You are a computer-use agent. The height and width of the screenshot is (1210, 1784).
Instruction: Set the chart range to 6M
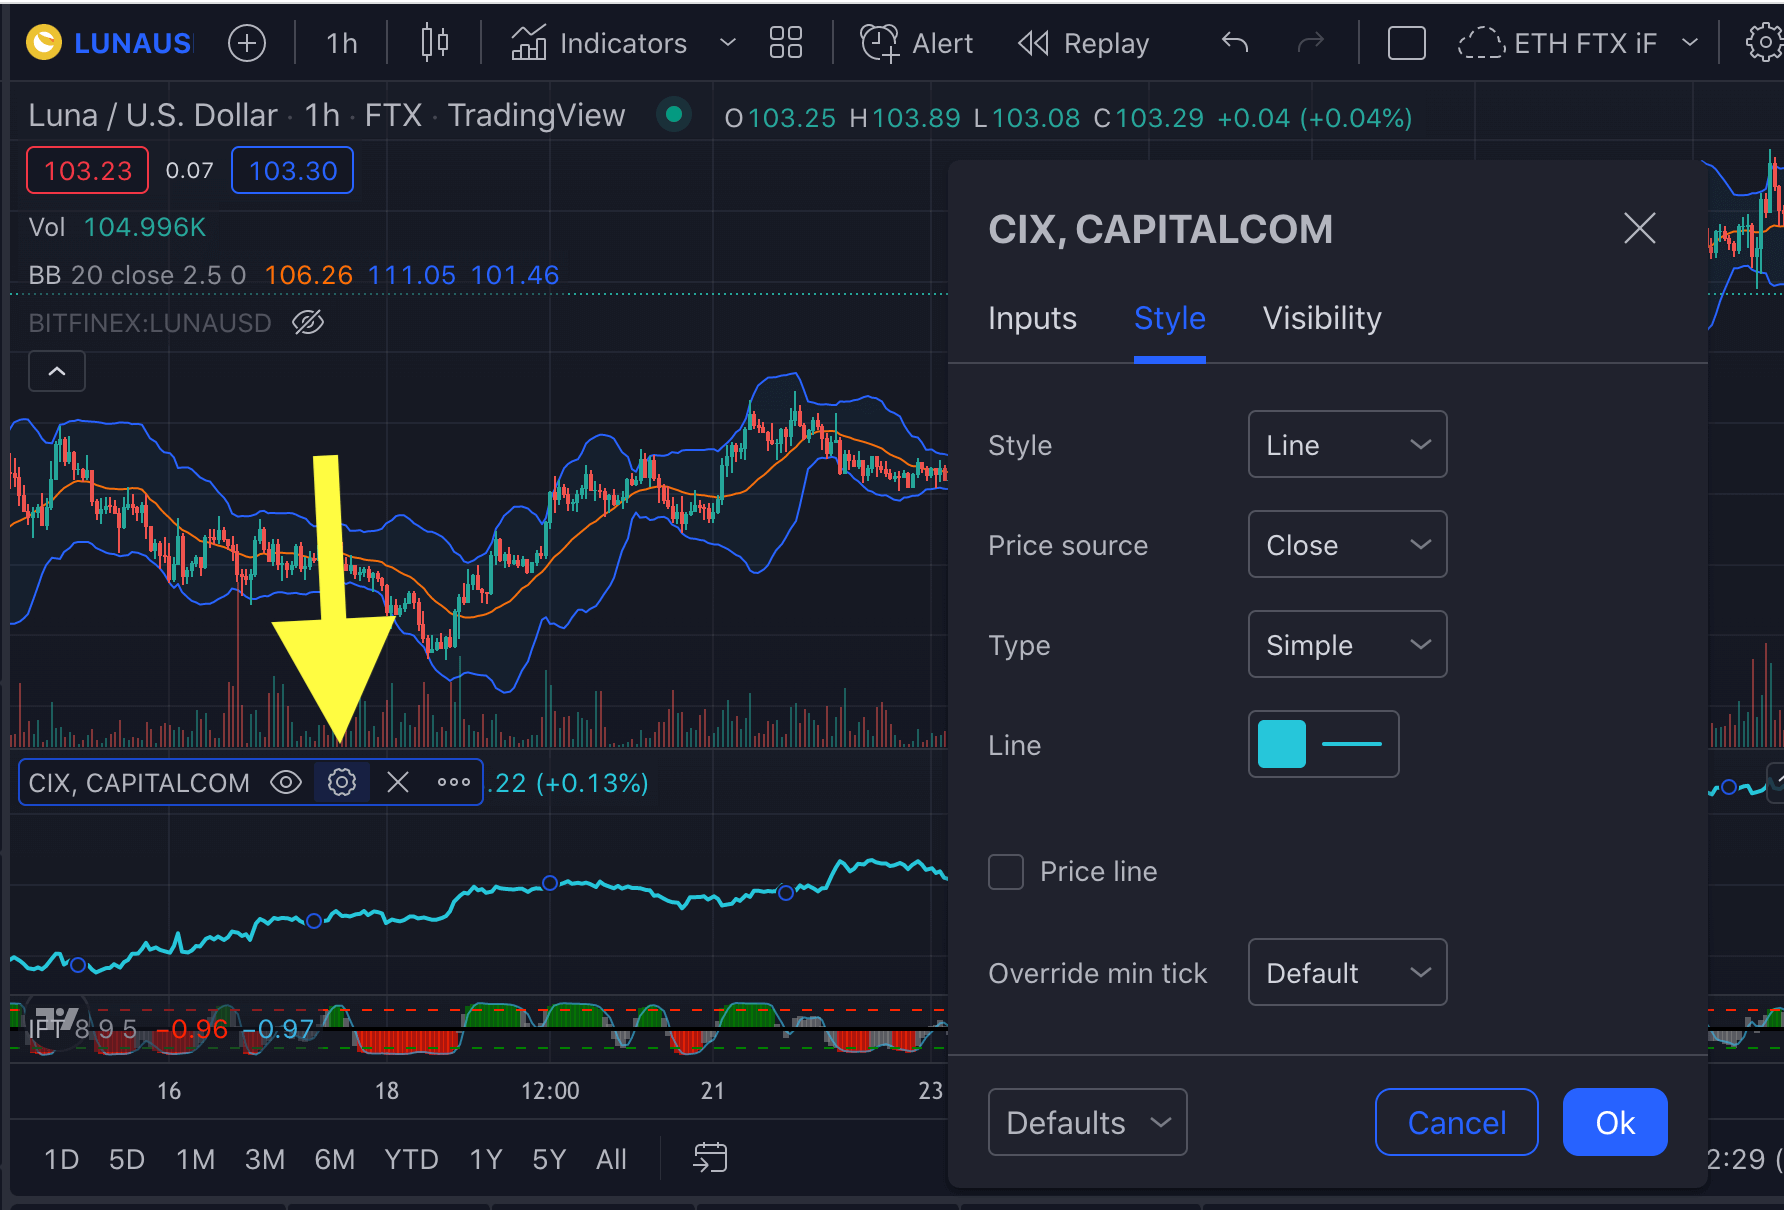tap(335, 1159)
